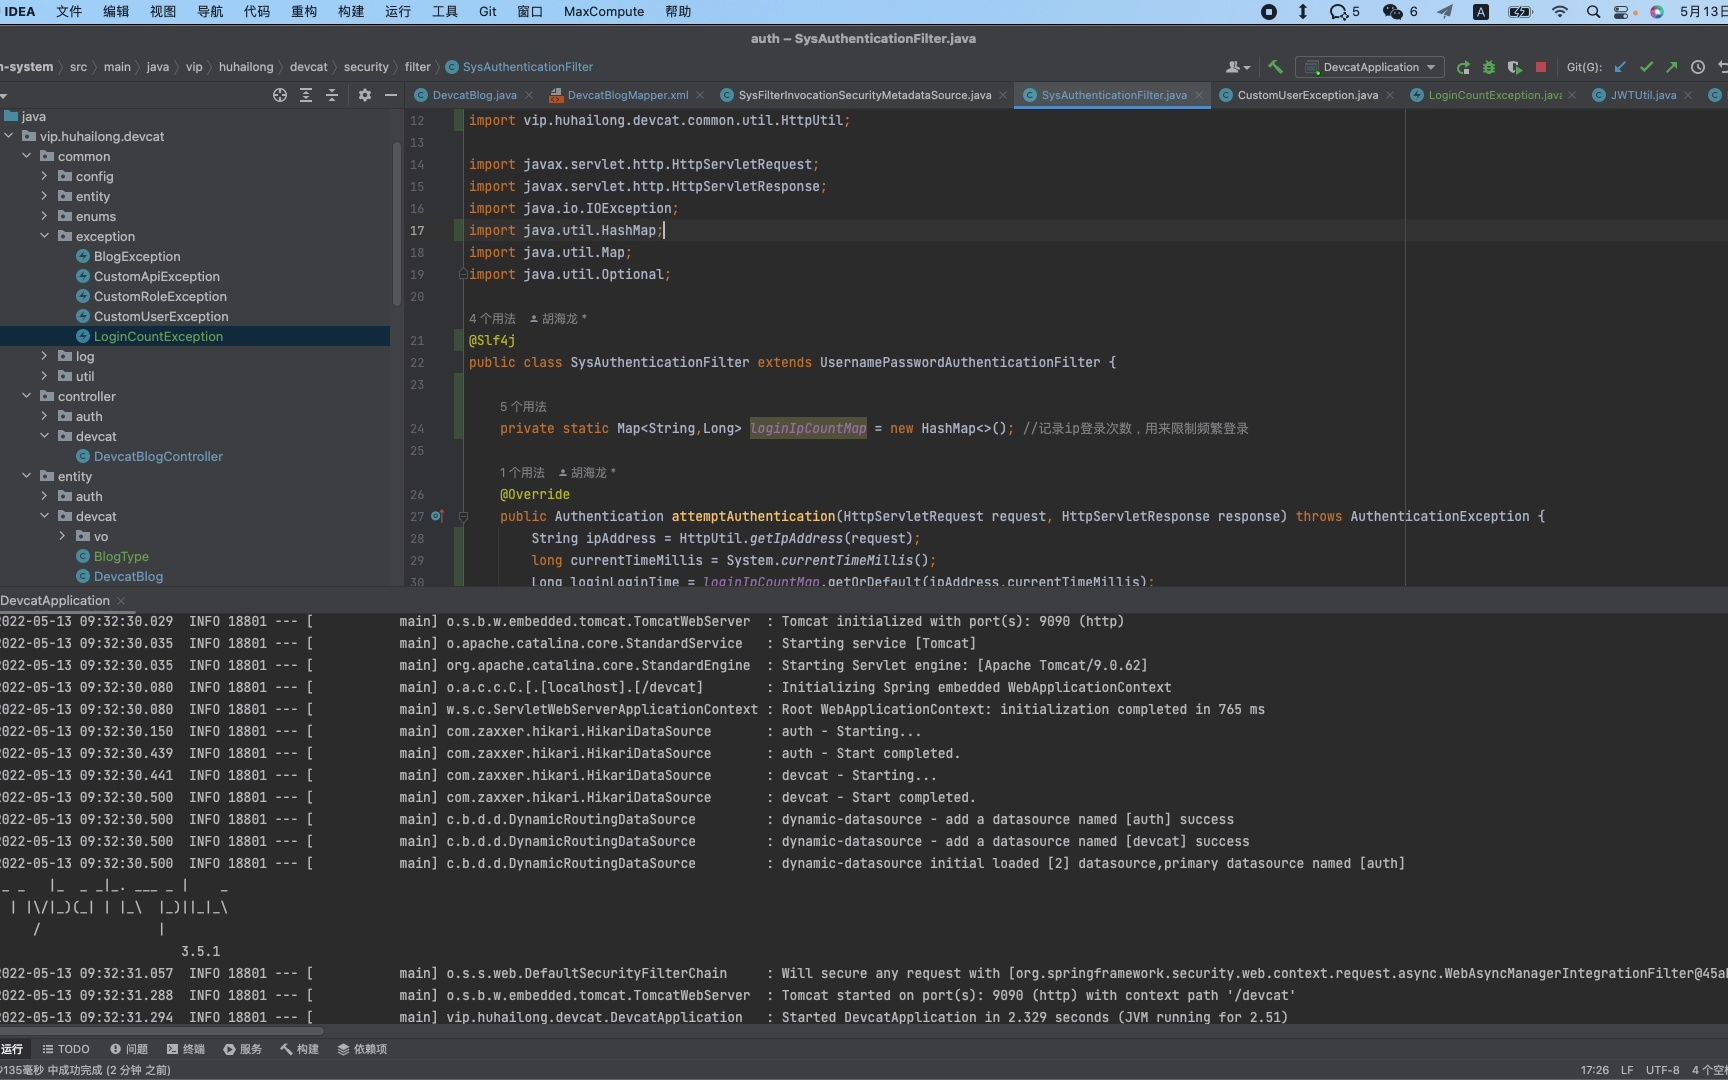This screenshot has width=1728, height=1080.
Task: Fold the import block marker at line 19
Action: [463, 274]
